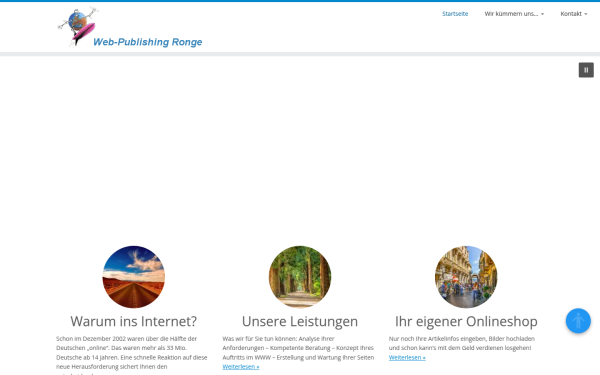Expand the Kontakt dropdown menu
This screenshot has width=600, height=375.
pos(574,14)
